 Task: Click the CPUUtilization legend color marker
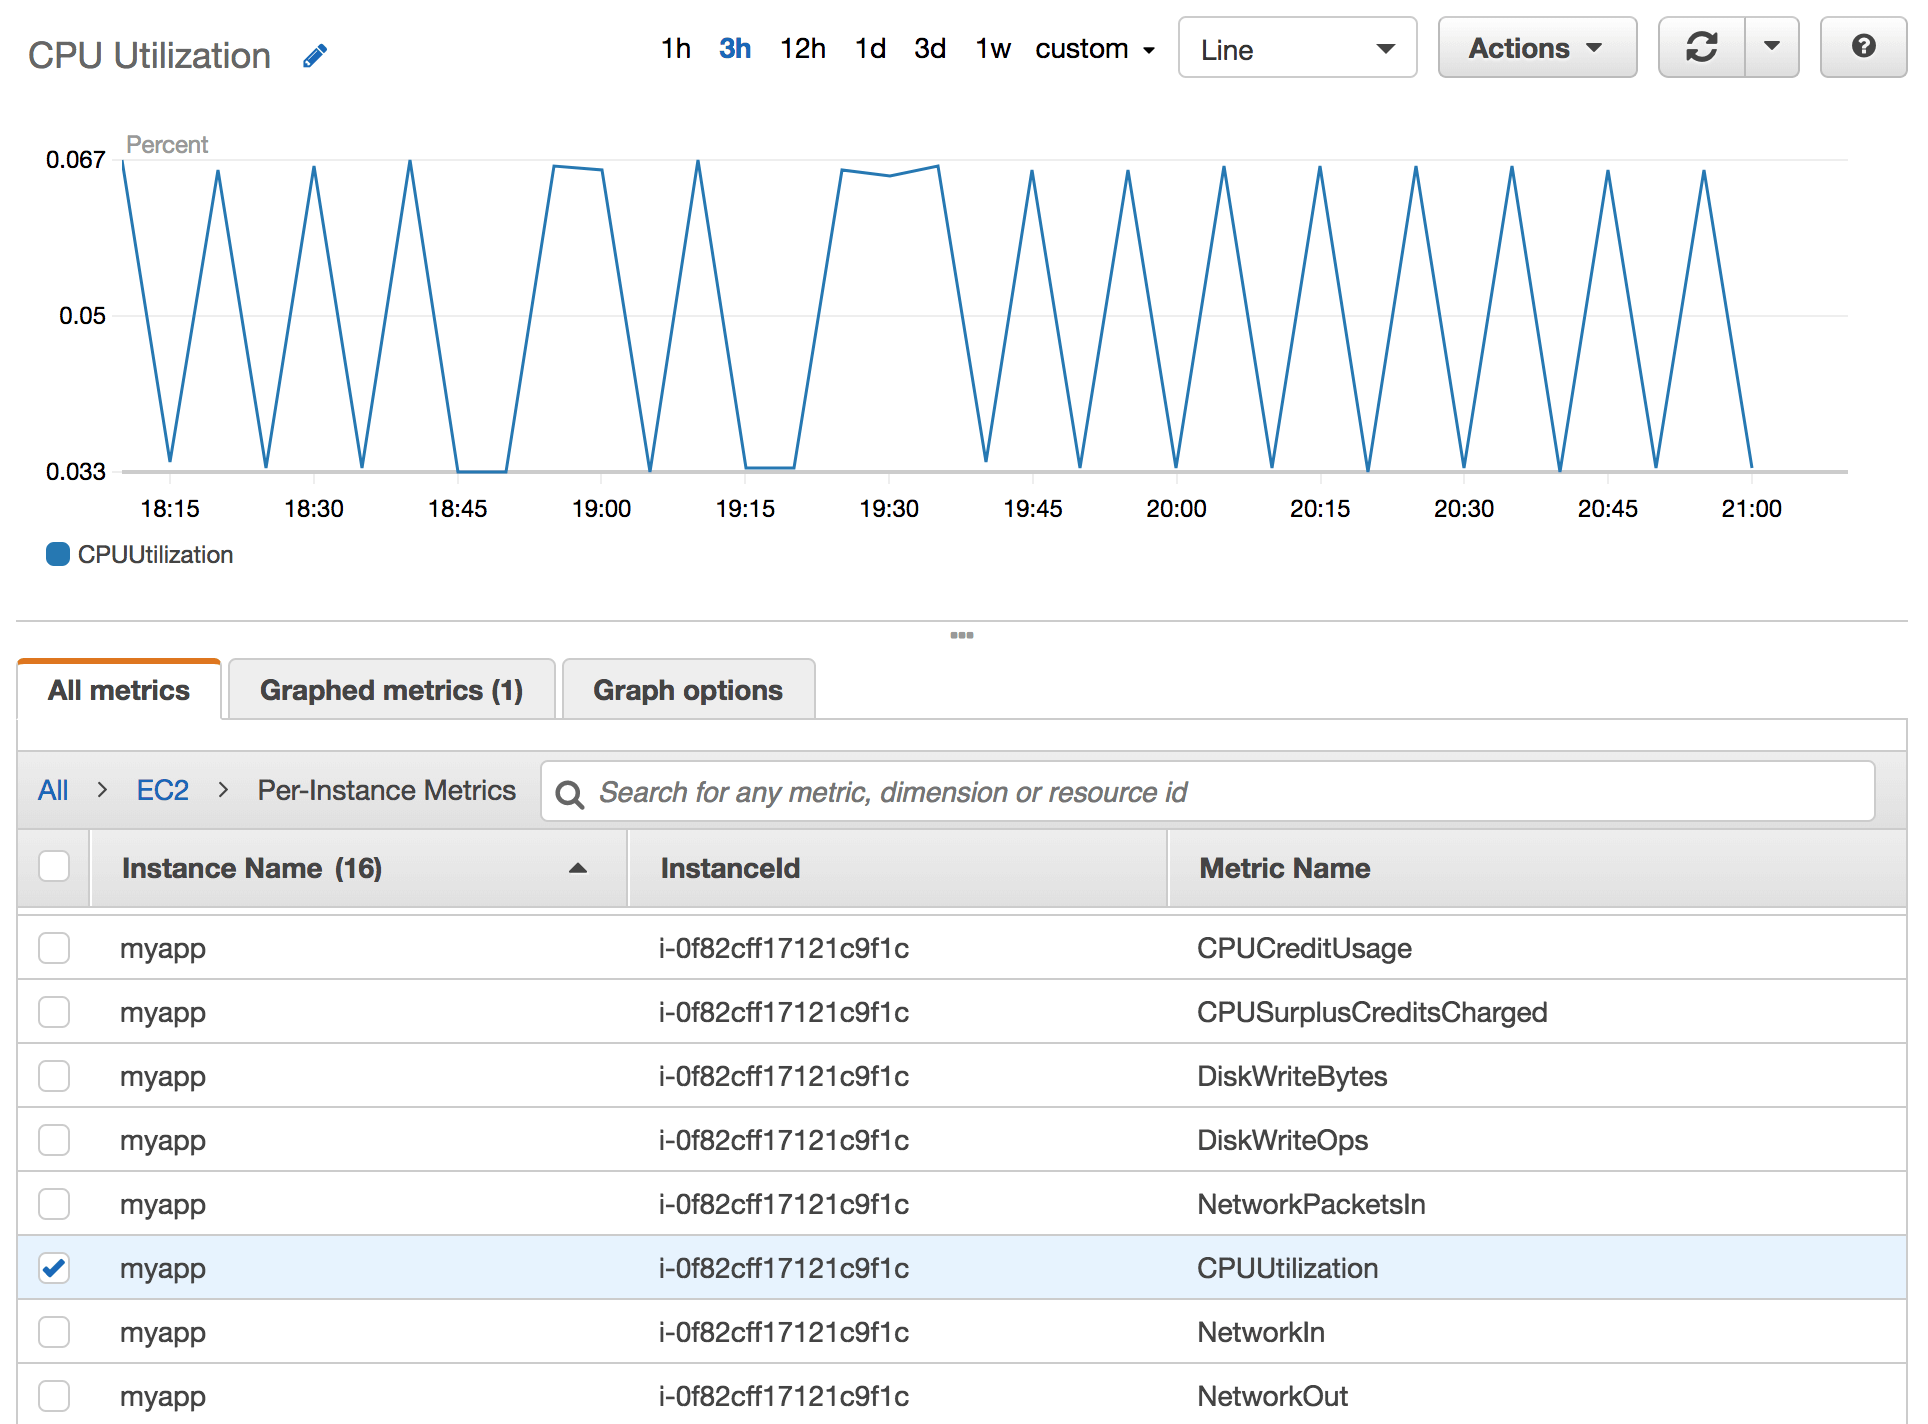[x=57, y=554]
